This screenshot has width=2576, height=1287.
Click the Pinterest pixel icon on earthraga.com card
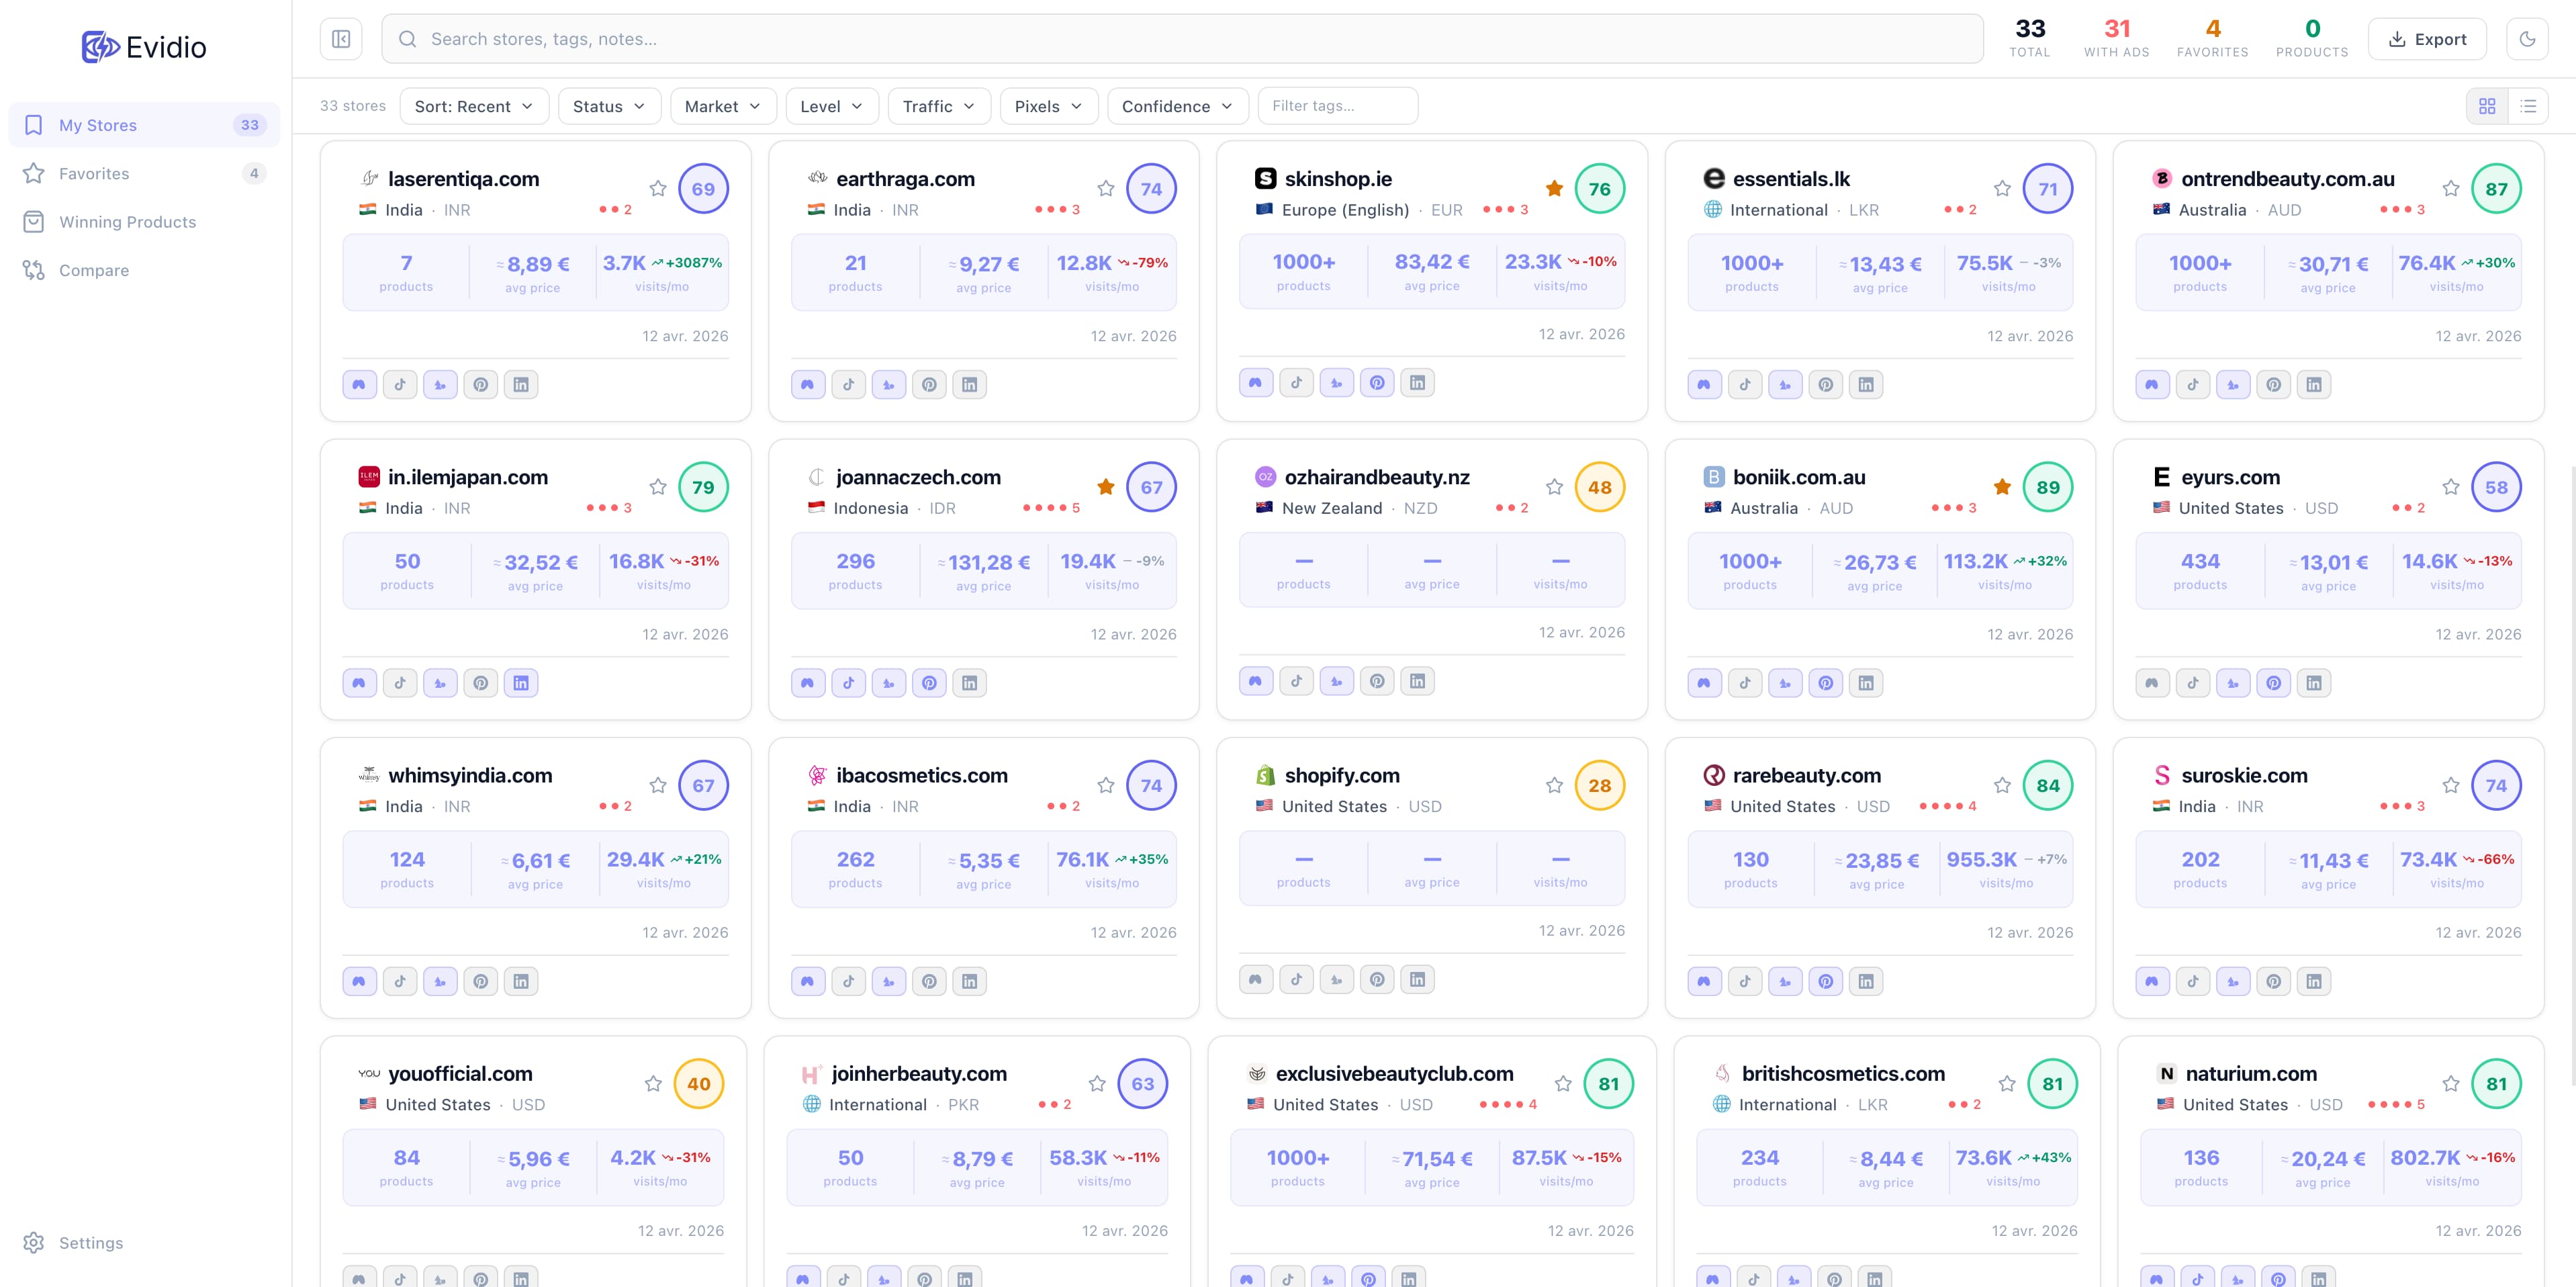pyautogui.click(x=929, y=384)
